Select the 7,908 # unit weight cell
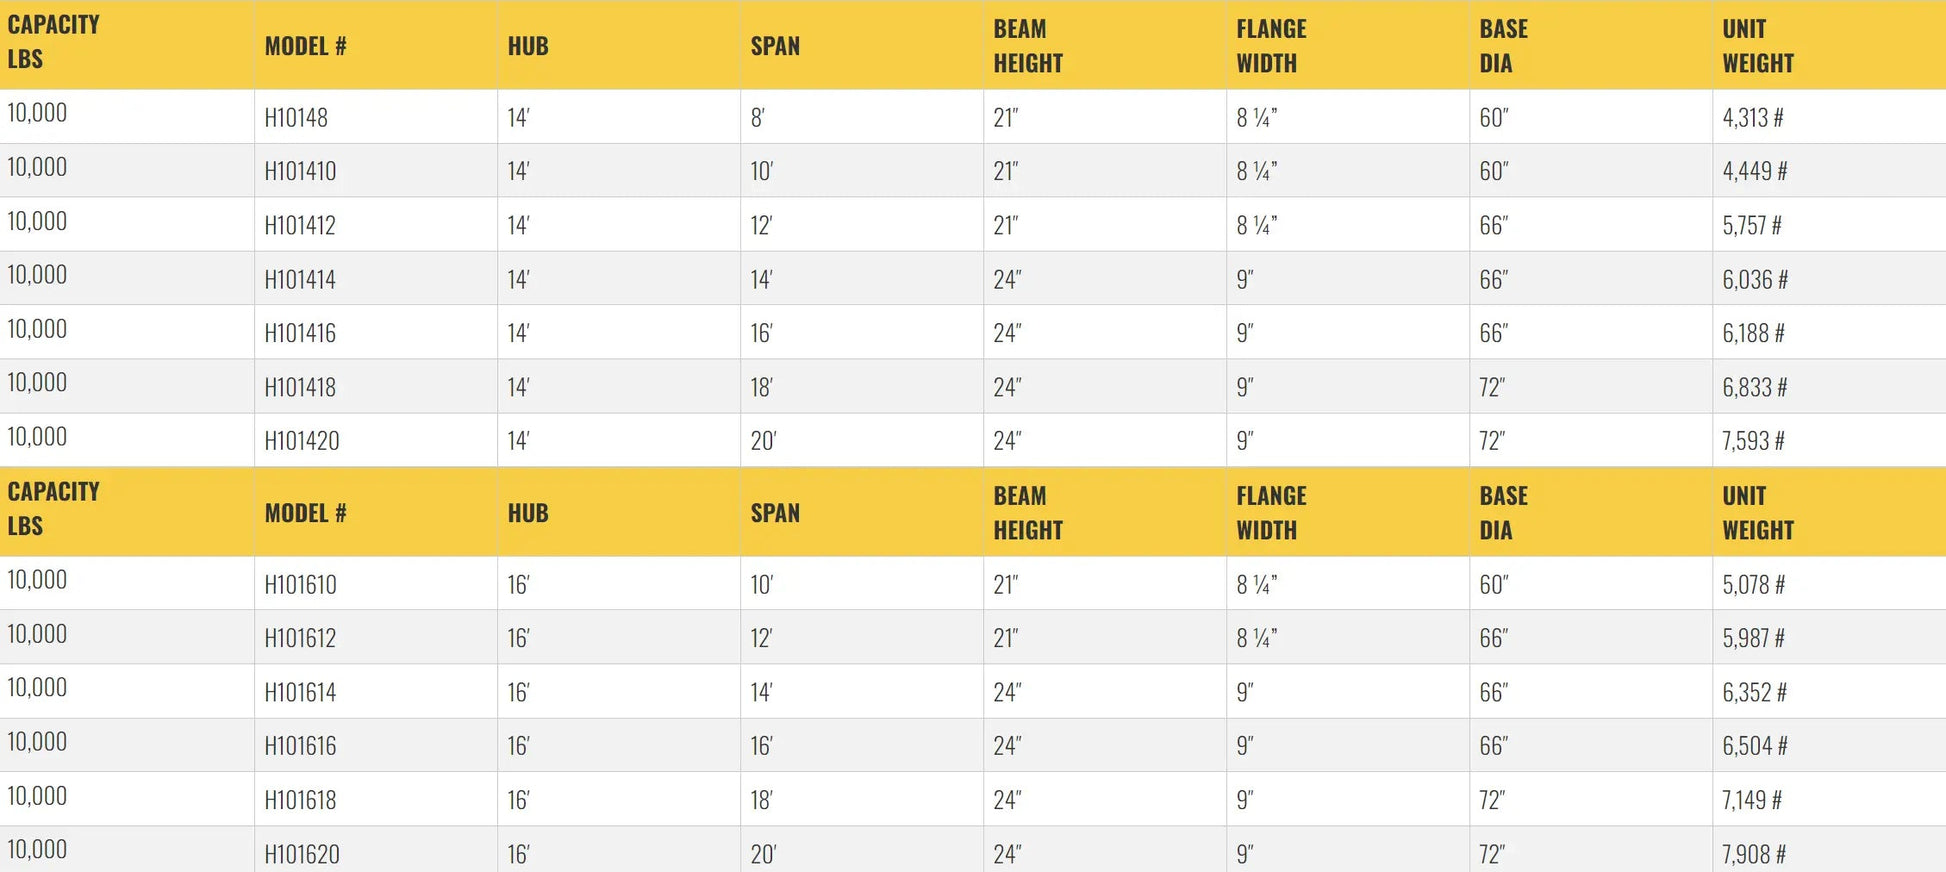This screenshot has width=1946, height=872. (x=1753, y=854)
